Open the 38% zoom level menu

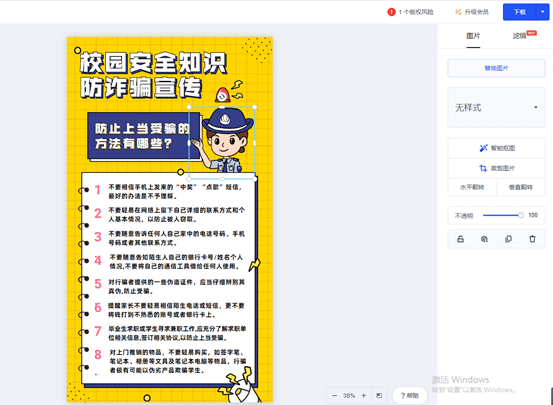pos(349,395)
